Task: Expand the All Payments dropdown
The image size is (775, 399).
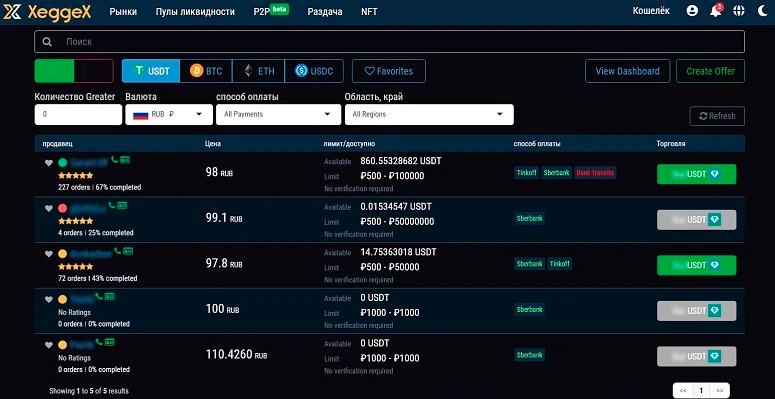Action: coord(278,114)
